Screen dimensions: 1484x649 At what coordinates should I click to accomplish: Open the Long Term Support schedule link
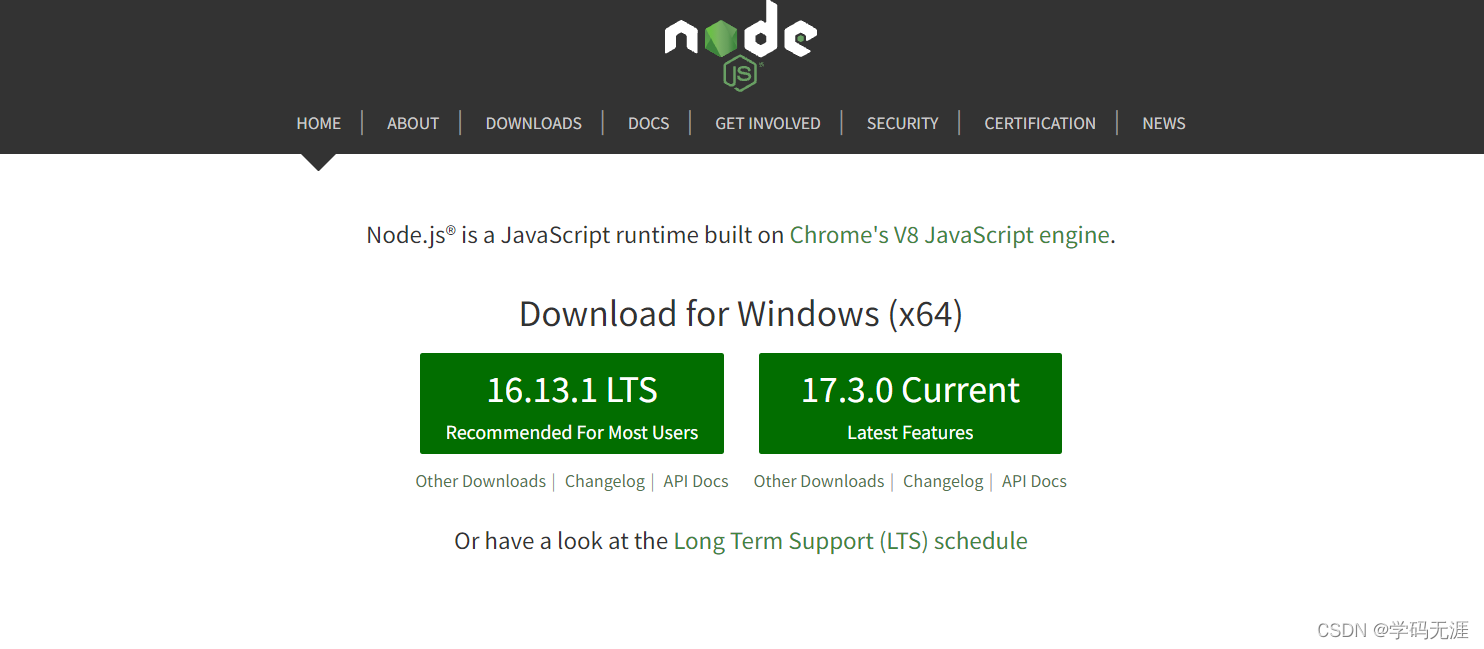850,540
